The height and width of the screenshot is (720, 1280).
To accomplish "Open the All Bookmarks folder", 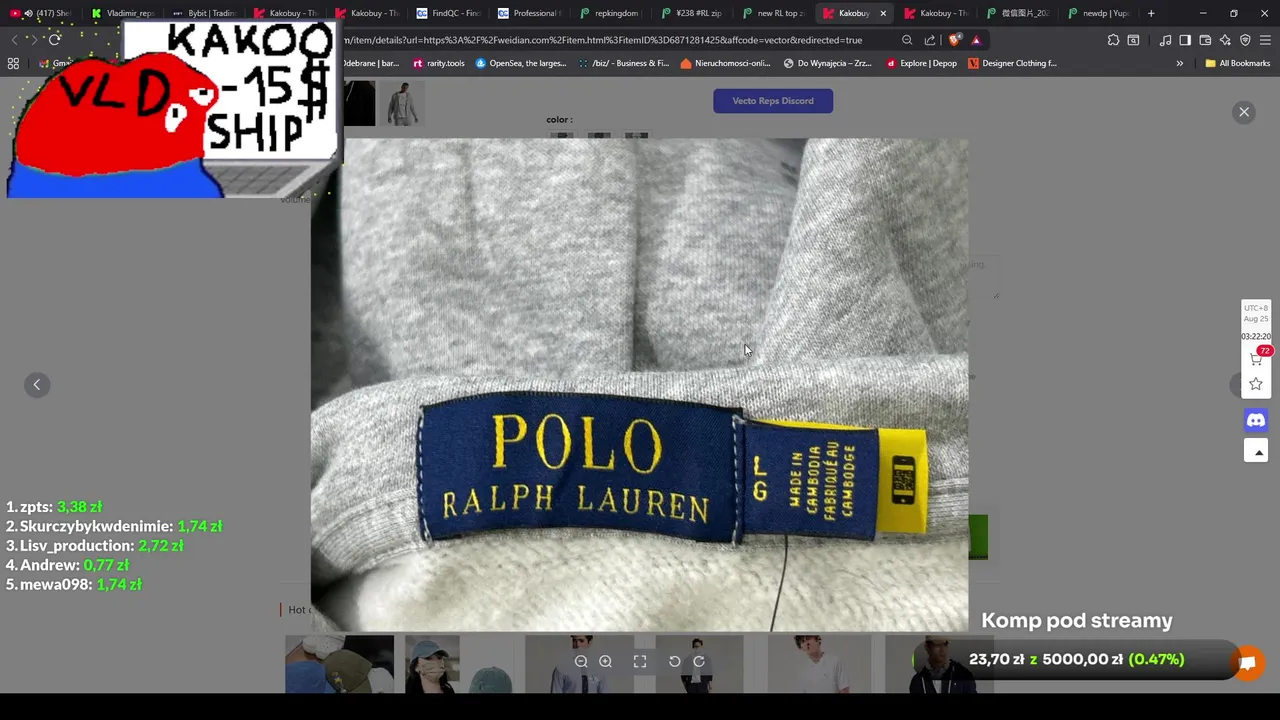I will [x=1237, y=63].
